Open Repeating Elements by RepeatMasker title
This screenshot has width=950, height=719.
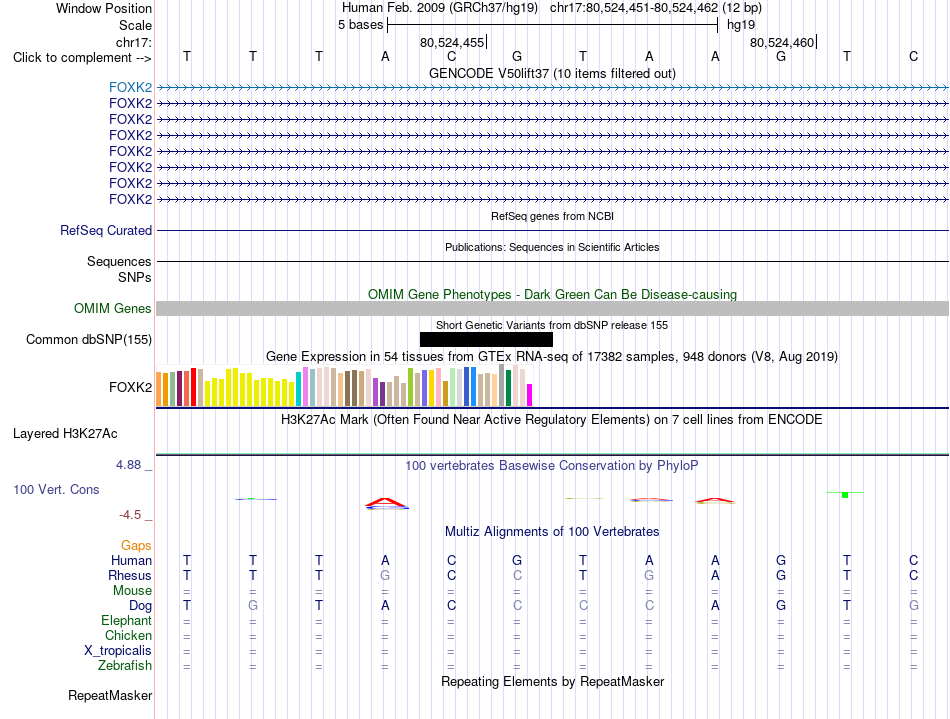click(x=552, y=681)
